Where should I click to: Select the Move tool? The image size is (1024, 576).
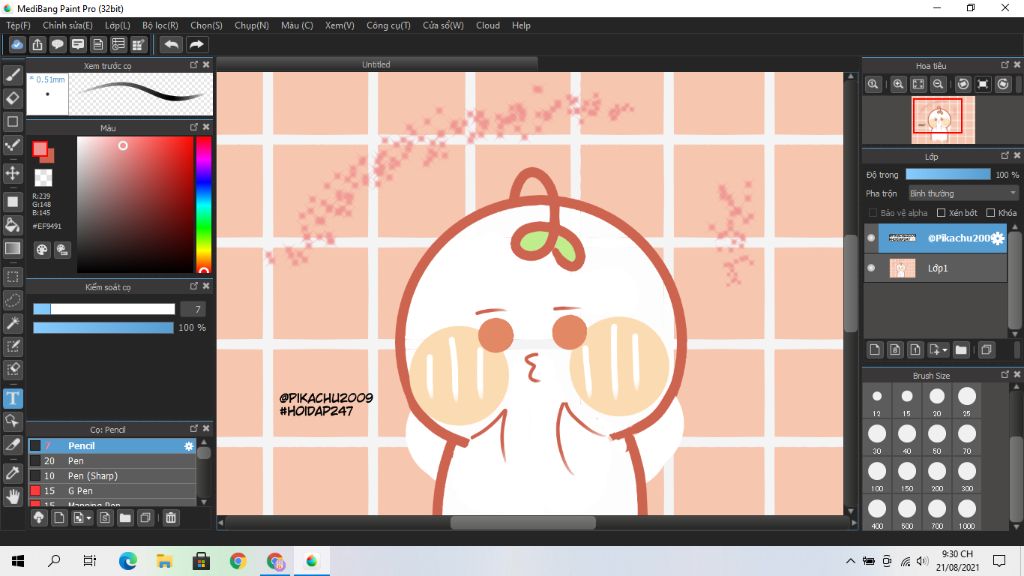12,174
